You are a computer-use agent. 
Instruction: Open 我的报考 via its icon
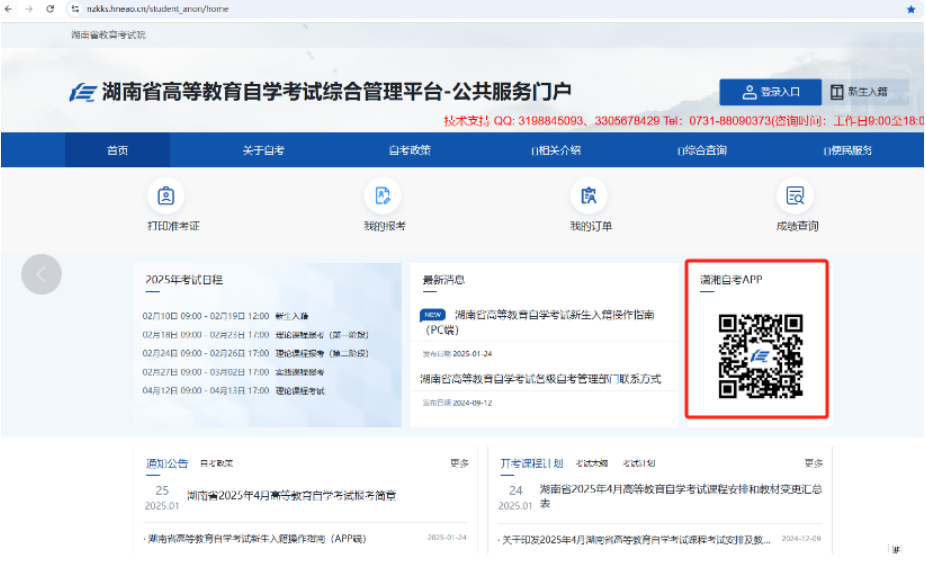click(x=382, y=196)
